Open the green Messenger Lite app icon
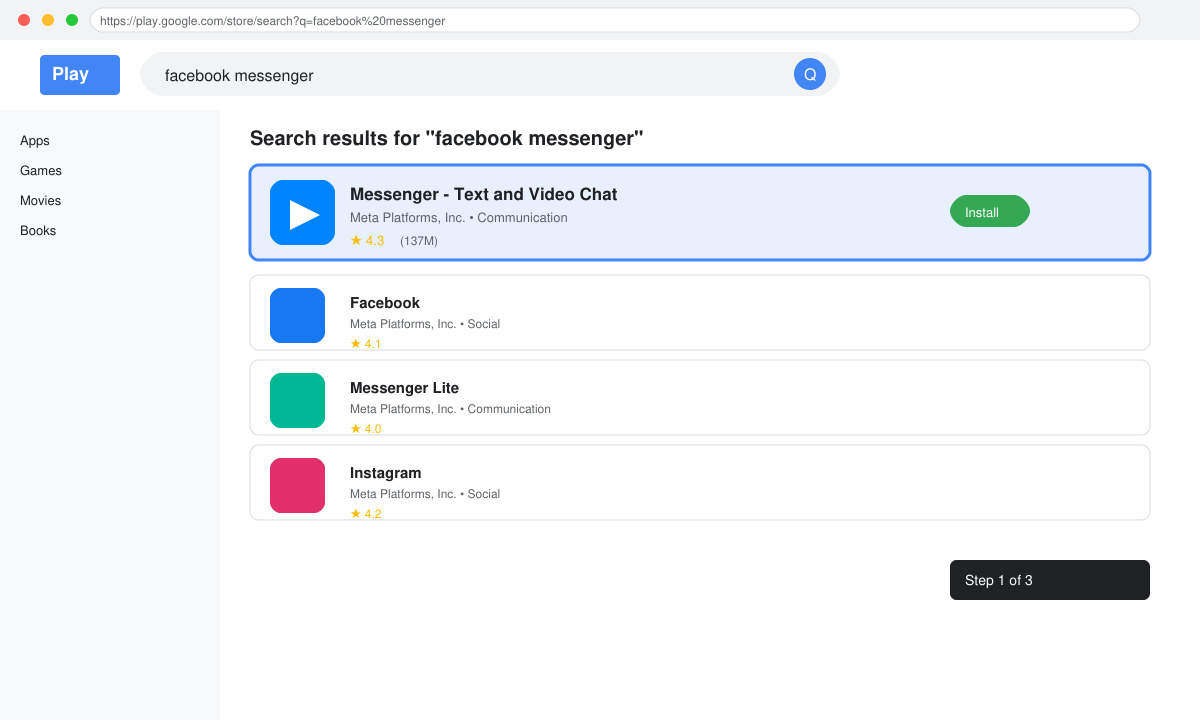 (297, 400)
